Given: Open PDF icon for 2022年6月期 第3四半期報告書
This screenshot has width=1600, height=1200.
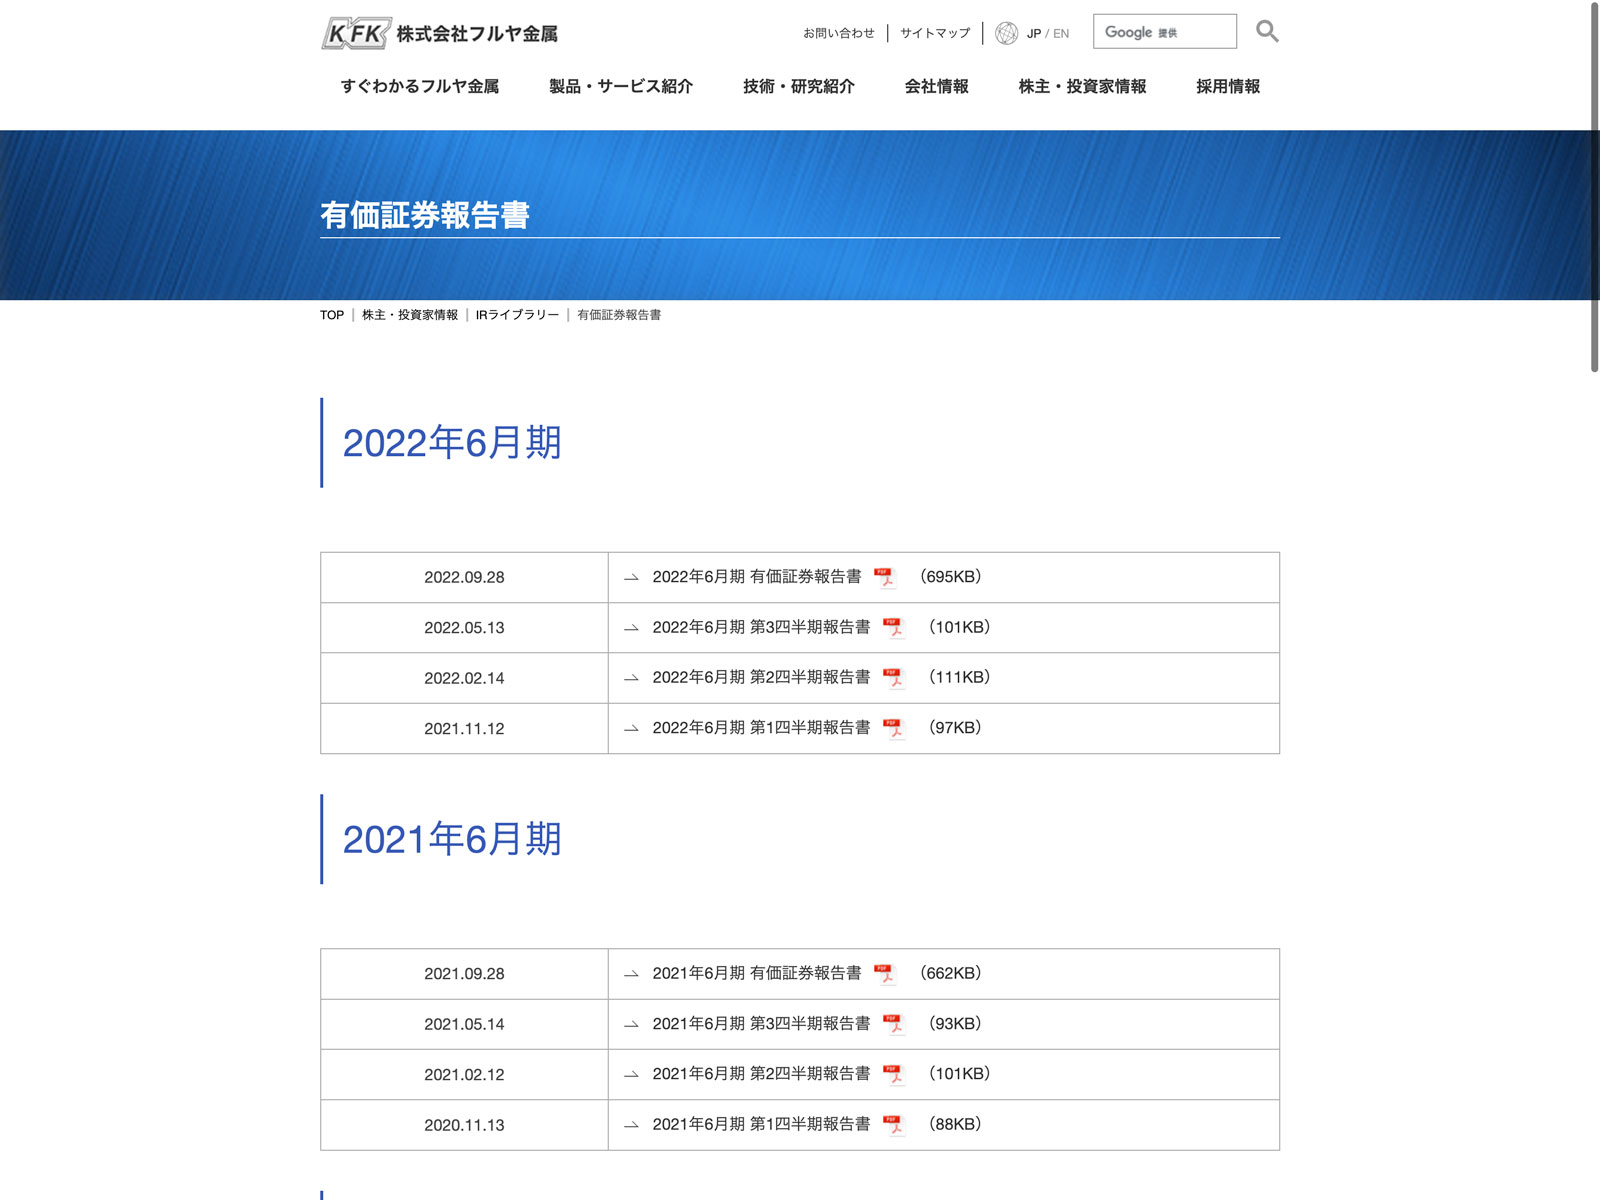Looking at the screenshot, I should tap(893, 628).
